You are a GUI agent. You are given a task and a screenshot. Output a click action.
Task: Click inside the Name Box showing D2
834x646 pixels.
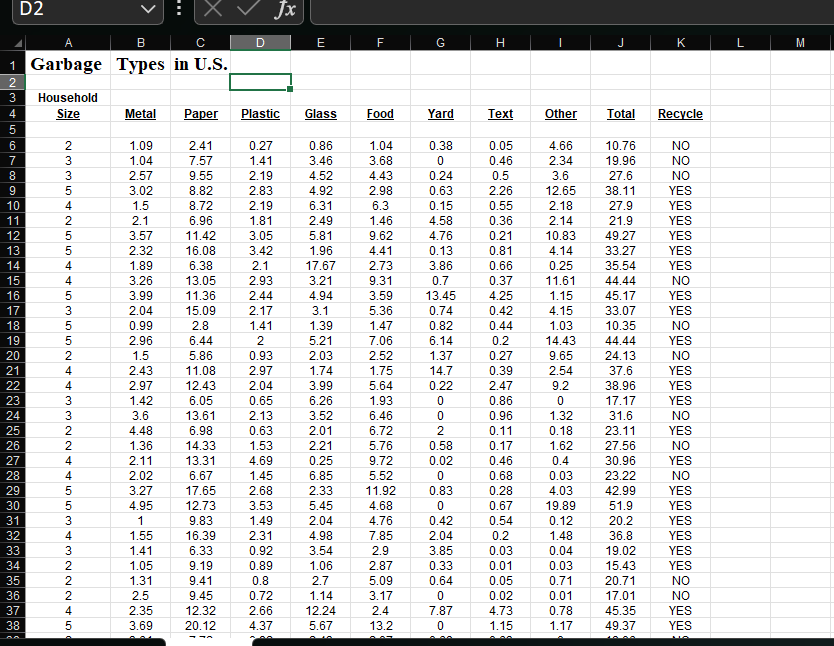[60, 12]
